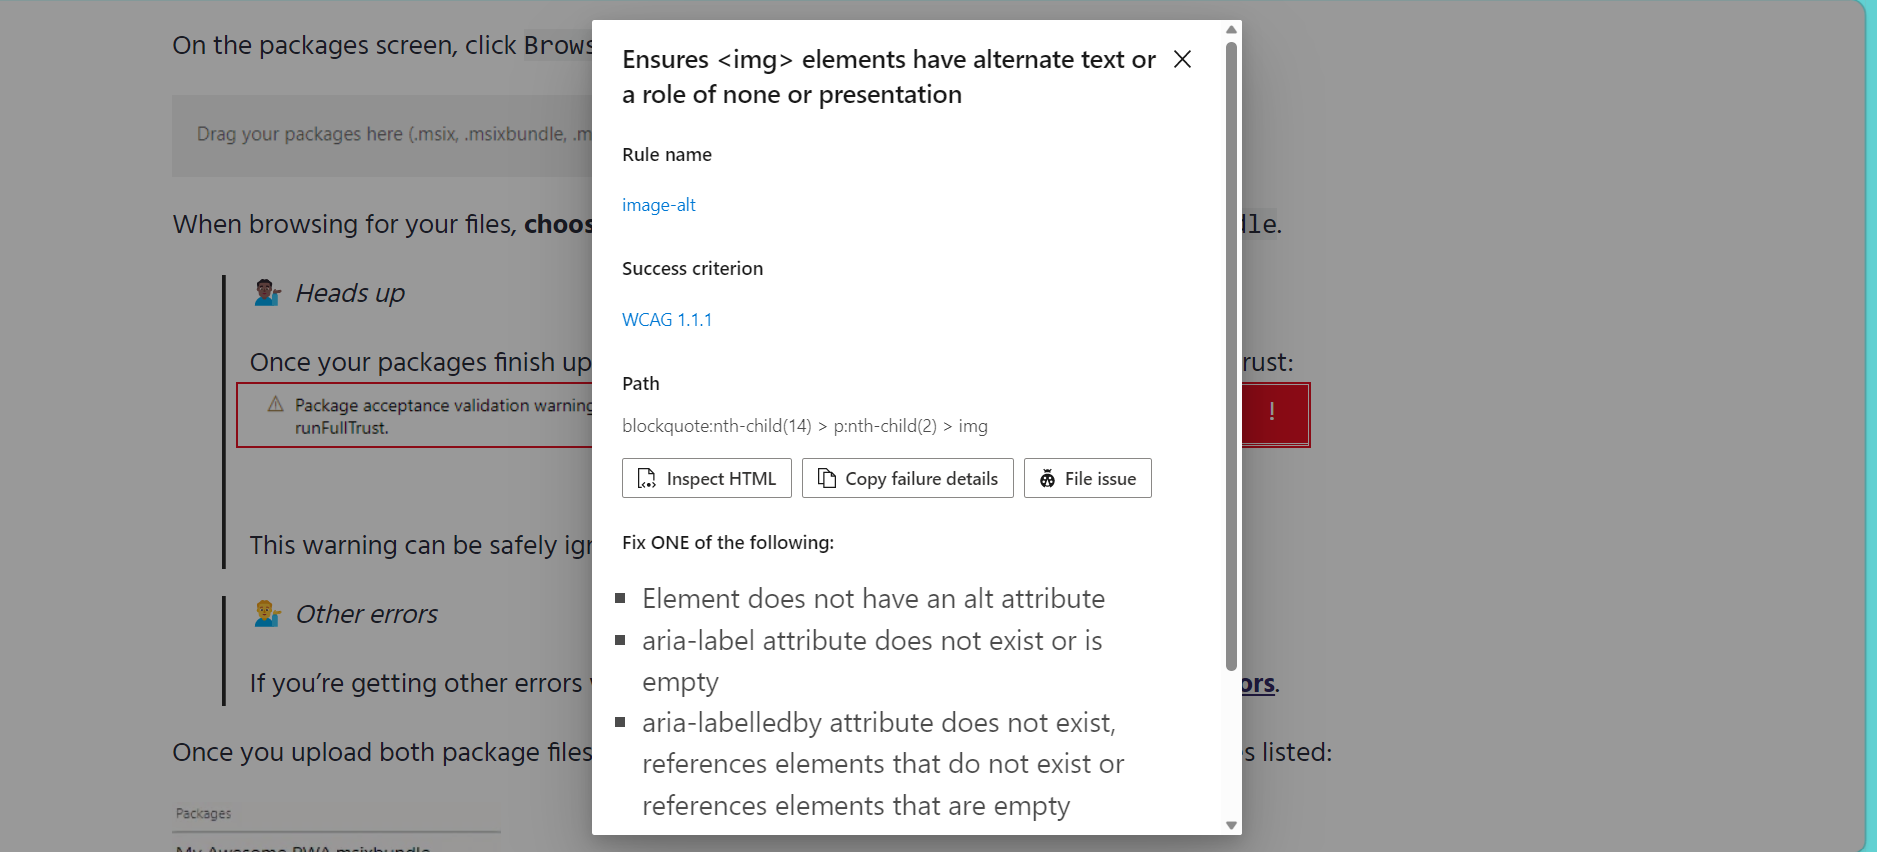Click the highlighted Browse text
1877x852 pixels.
tap(557, 44)
